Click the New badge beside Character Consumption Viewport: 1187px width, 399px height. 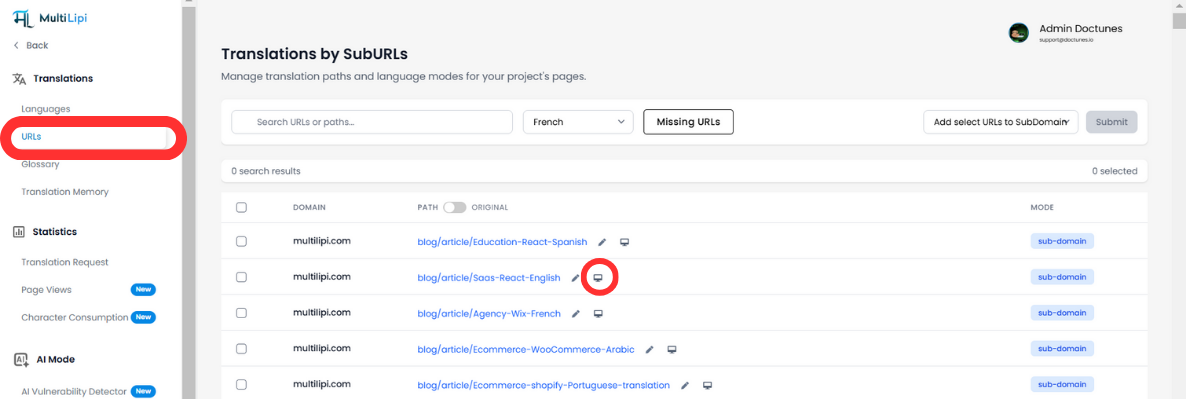[x=143, y=317]
